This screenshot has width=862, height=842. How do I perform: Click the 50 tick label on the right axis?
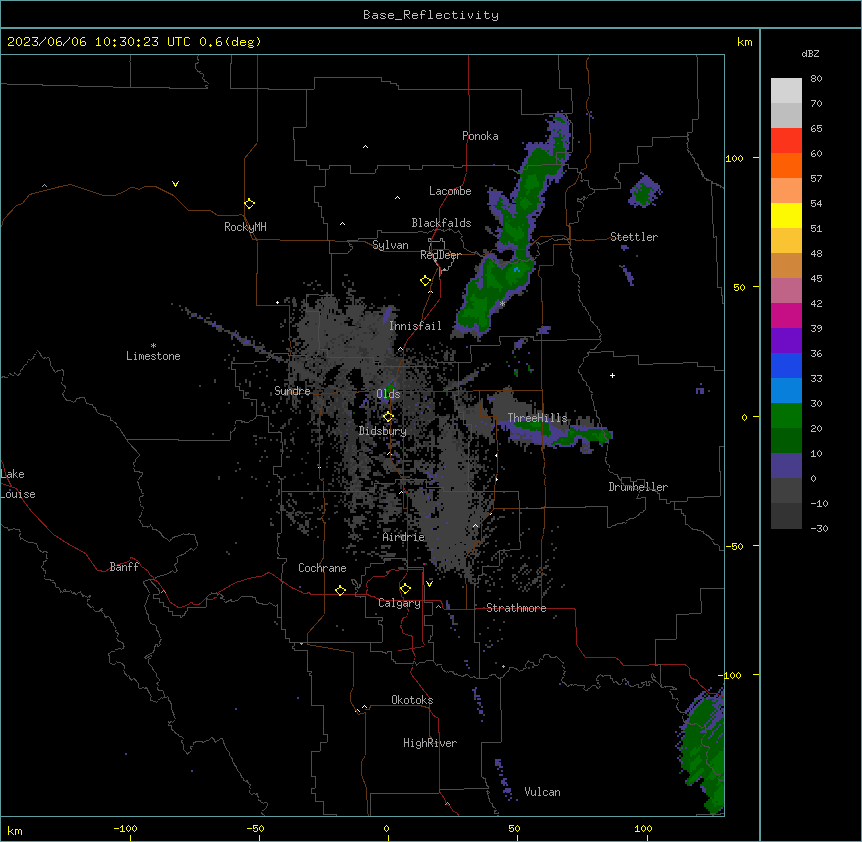(739, 287)
